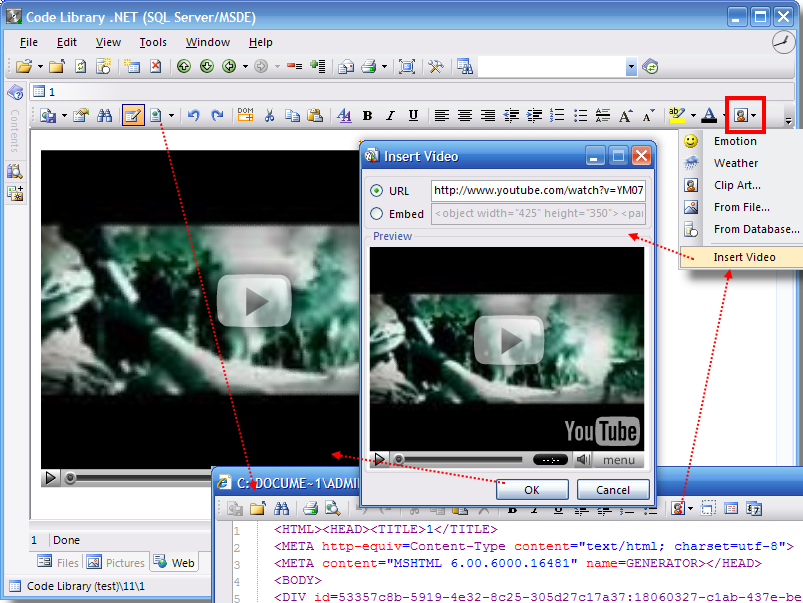This screenshot has width=803, height=603.
Task: Select Insert Video menu entry
Action: click(x=742, y=257)
